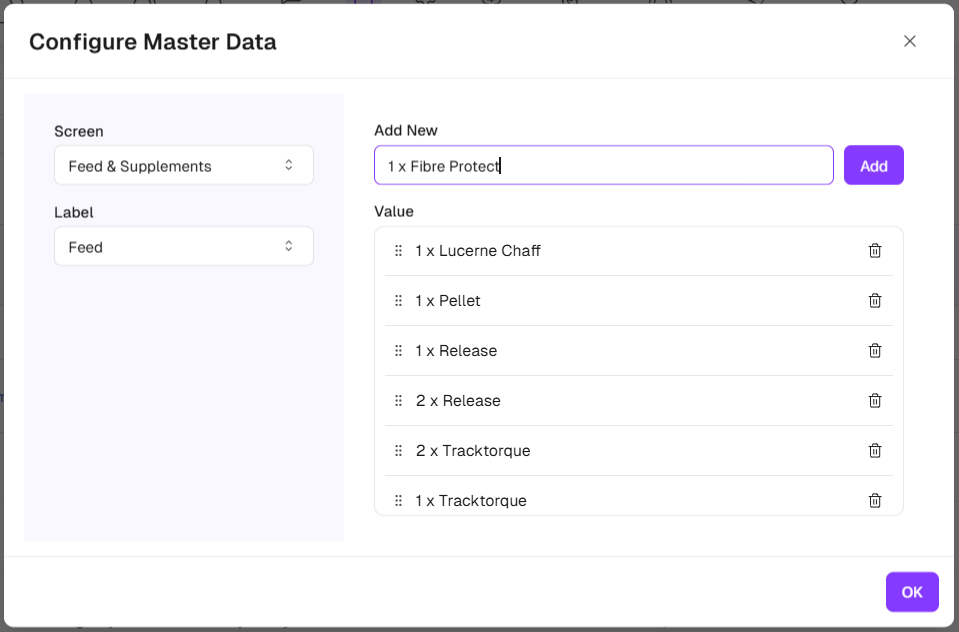Select the 2 x Tracktorque list item text
Image resolution: width=959 pixels, height=632 pixels.
click(473, 451)
